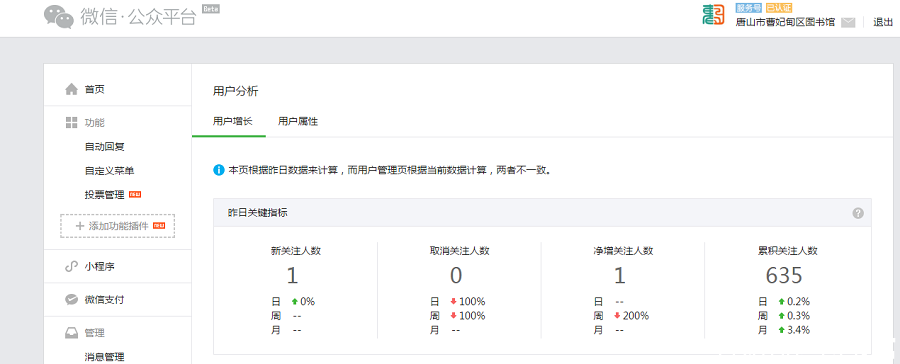Open 自定义菜单 in the sidebar
Screen dimensions: 900x364
[110, 171]
